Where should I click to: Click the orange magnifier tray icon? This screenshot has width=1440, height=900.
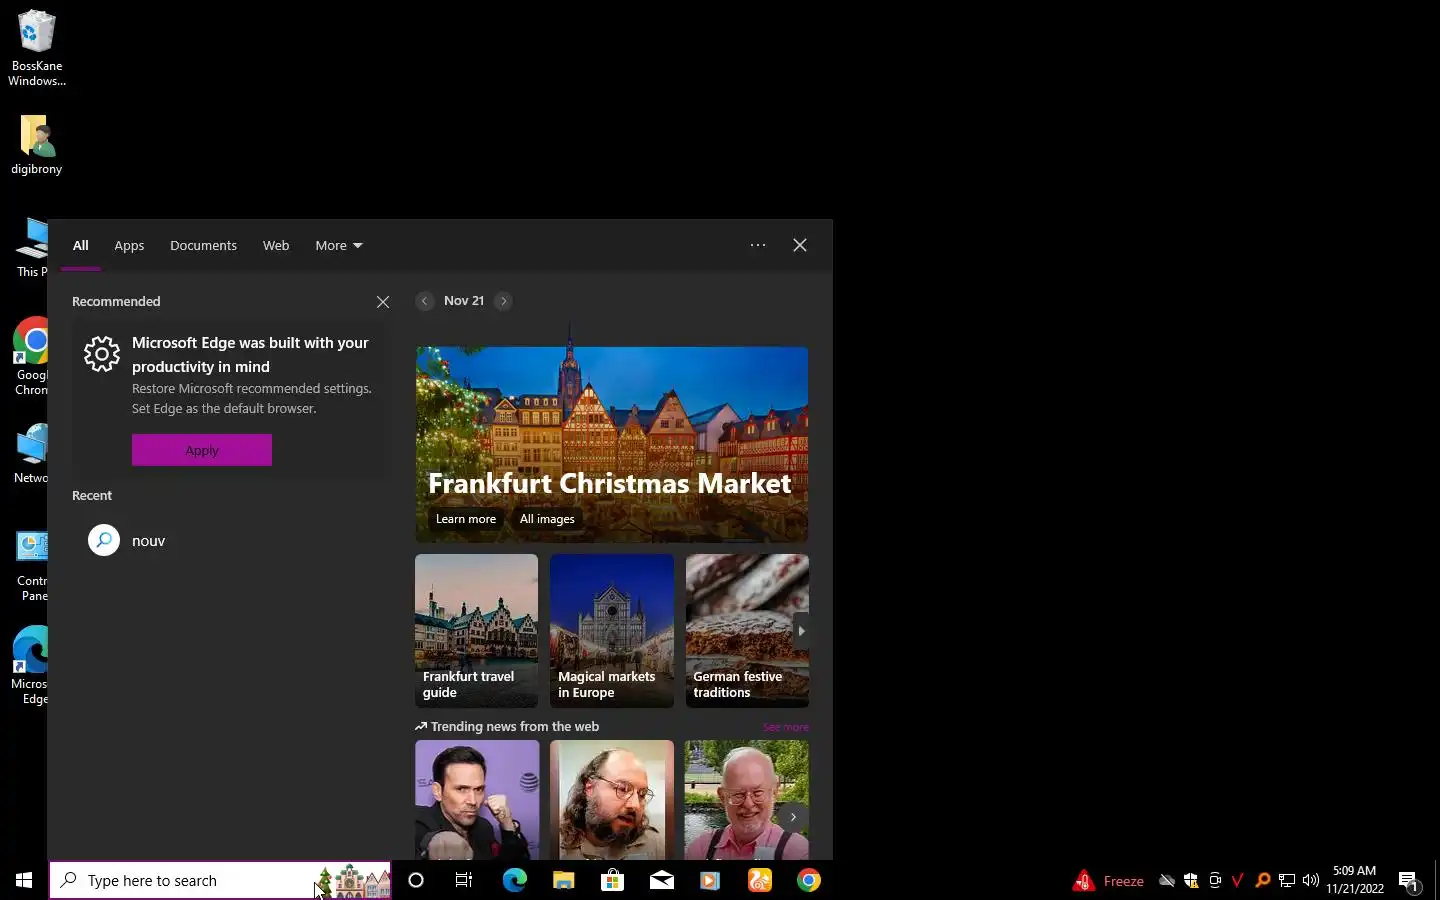pyautogui.click(x=1262, y=881)
